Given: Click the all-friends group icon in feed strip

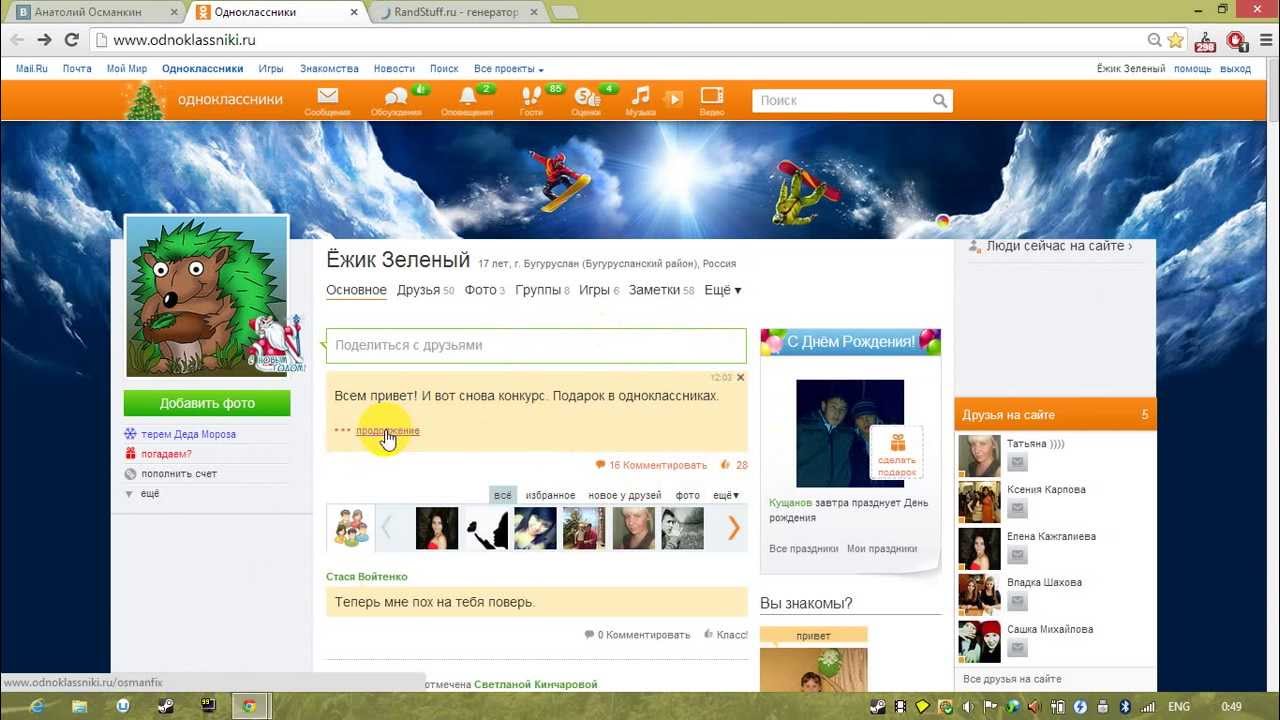Looking at the screenshot, I should pyautogui.click(x=351, y=527).
